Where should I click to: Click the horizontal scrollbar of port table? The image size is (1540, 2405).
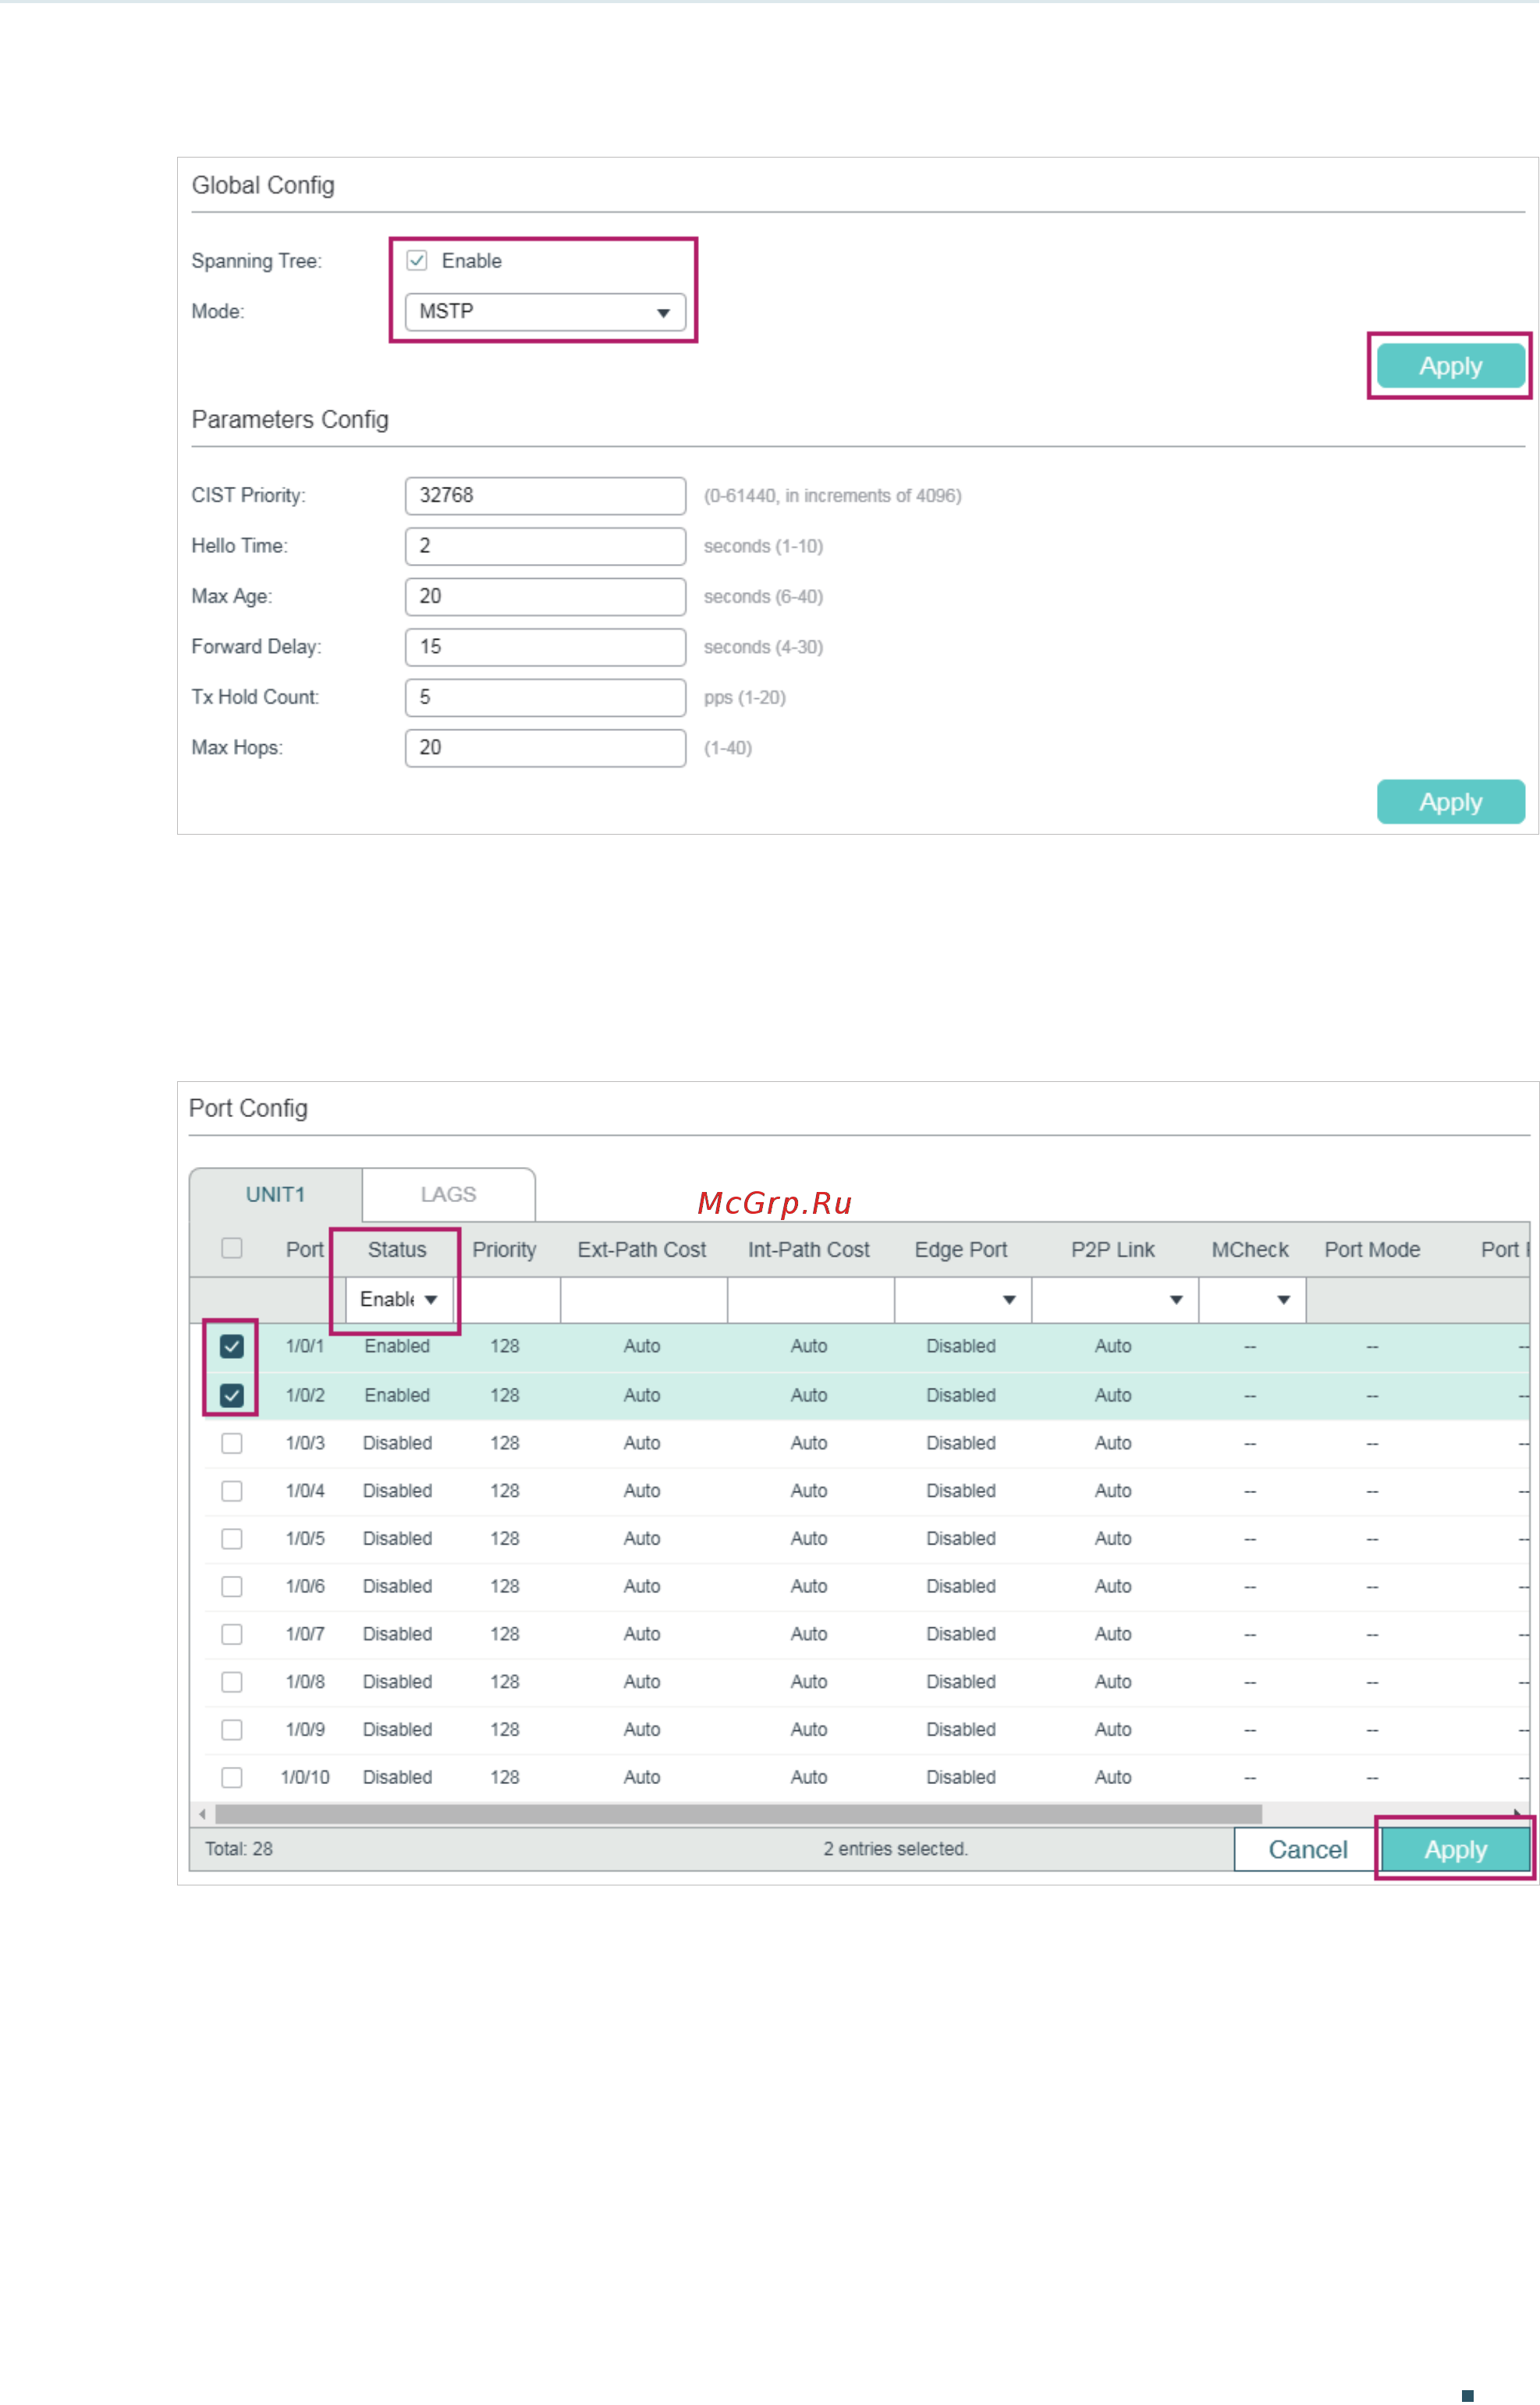tap(739, 1815)
